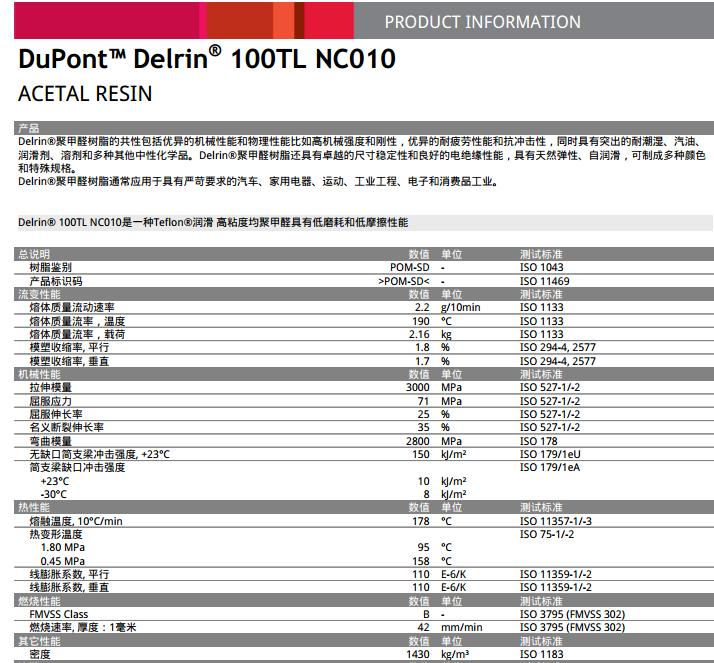Viewport: 714px width, 663px height.
Task: Select the 1430 density value
Action: click(418, 654)
